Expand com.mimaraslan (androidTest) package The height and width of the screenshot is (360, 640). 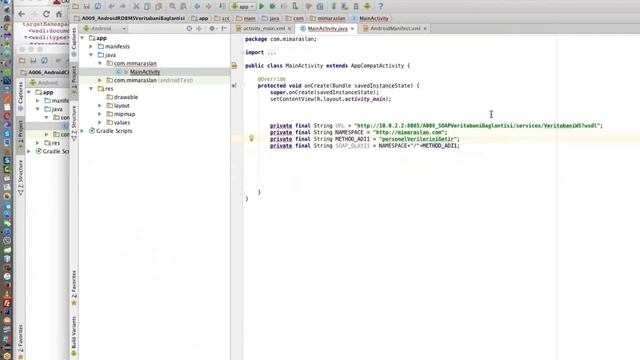click(x=100, y=80)
